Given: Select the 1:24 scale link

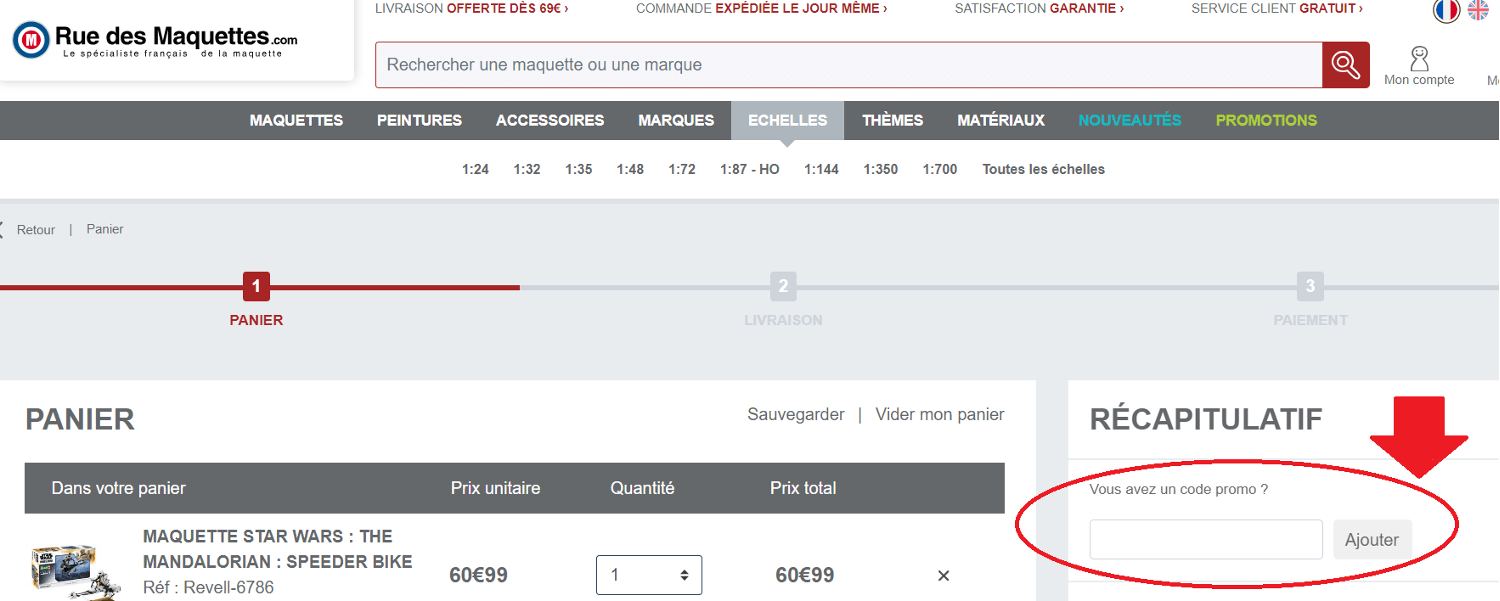Looking at the screenshot, I should click(475, 170).
